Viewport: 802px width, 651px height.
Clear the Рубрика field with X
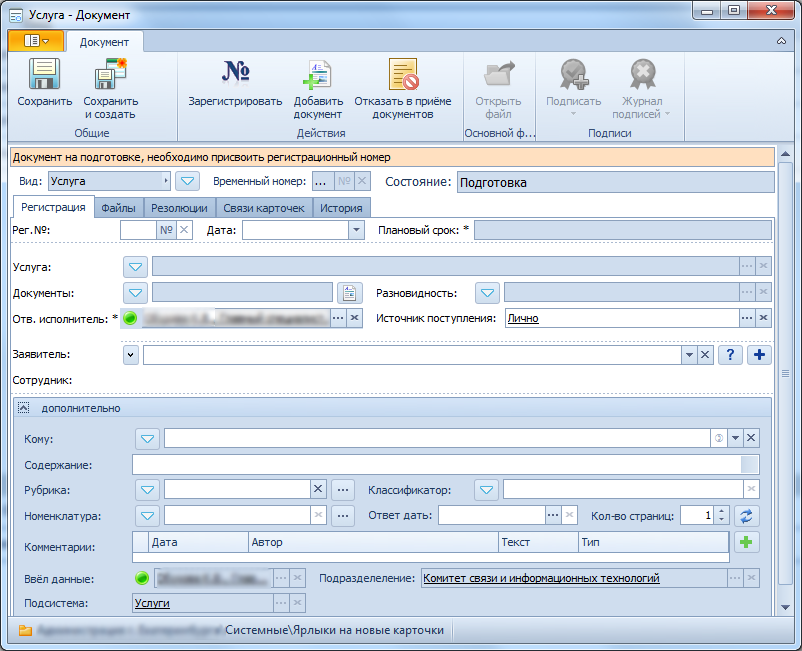point(318,489)
